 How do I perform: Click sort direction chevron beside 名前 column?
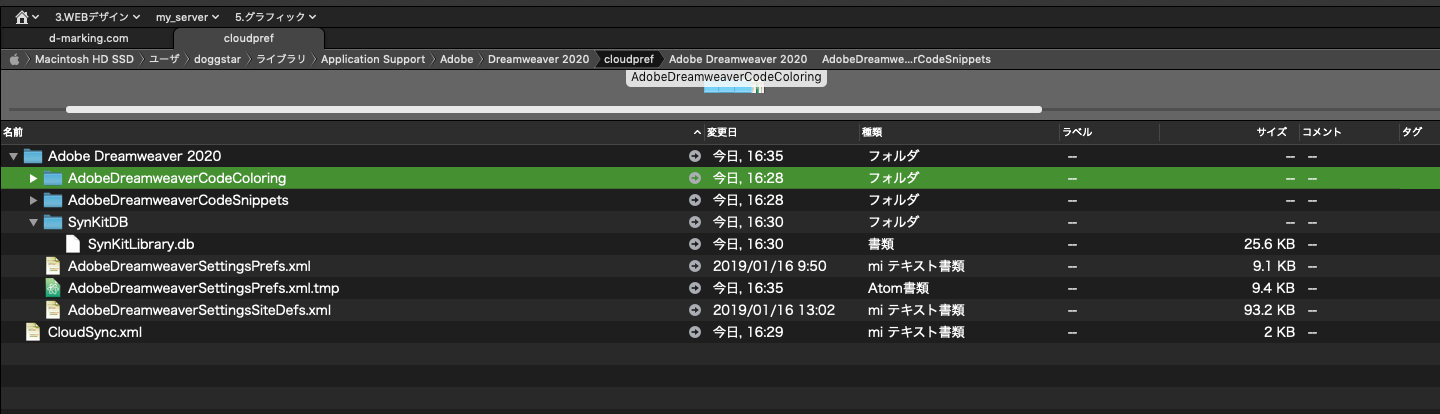697,132
